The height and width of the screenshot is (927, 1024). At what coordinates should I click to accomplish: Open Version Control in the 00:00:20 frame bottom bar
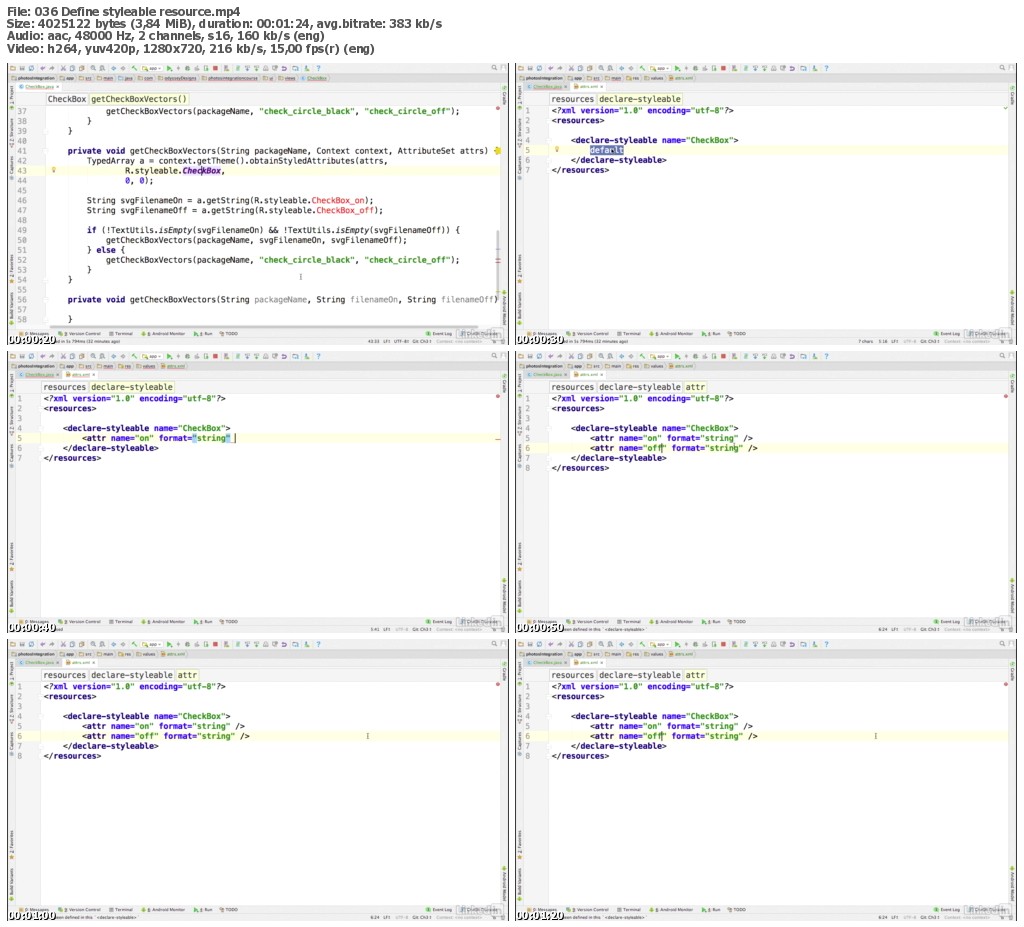(80, 333)
